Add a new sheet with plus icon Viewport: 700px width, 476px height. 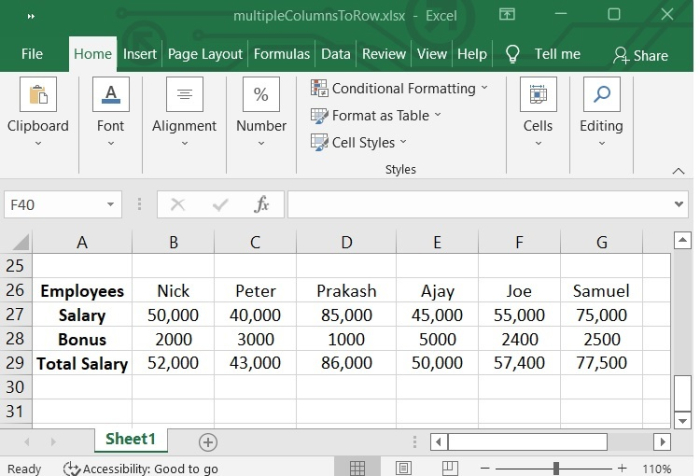click(208, 442)
